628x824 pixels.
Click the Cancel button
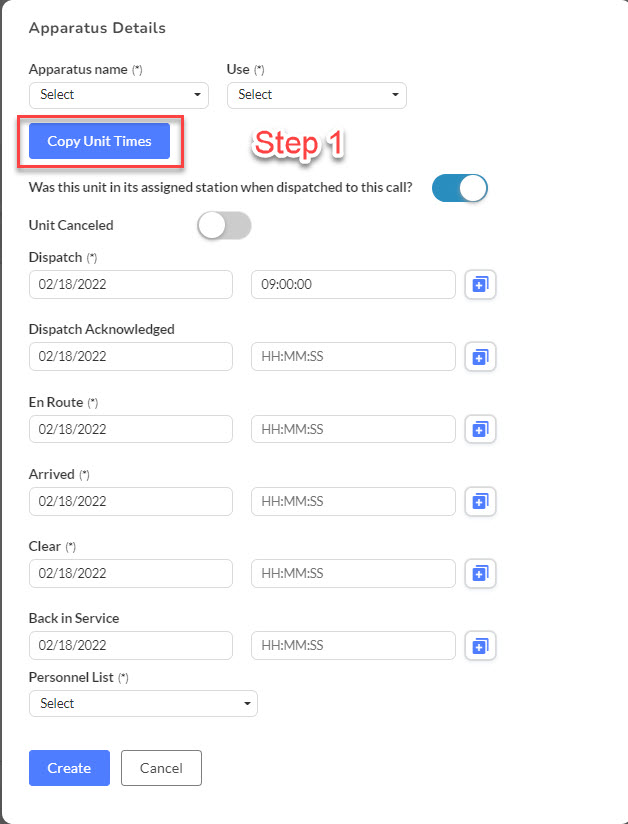161,768
